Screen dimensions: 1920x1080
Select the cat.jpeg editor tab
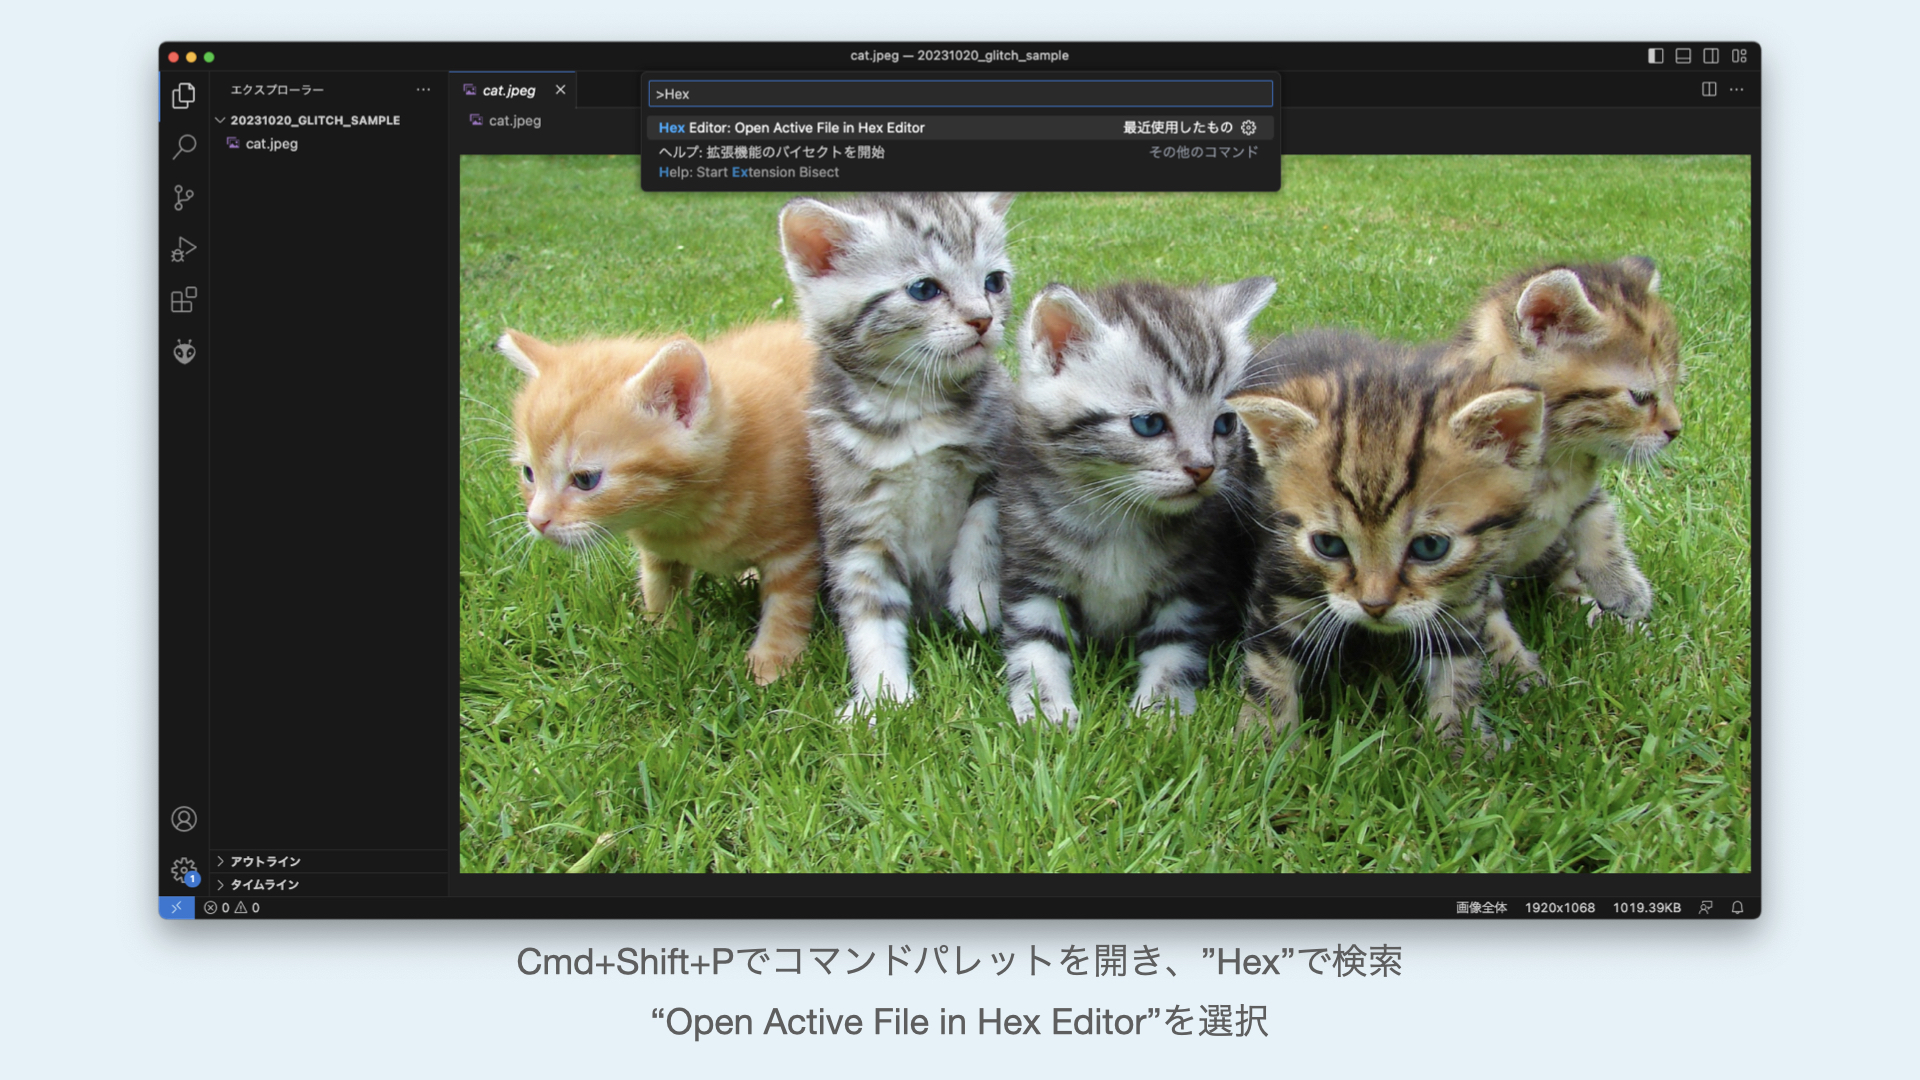click(509, 90)
